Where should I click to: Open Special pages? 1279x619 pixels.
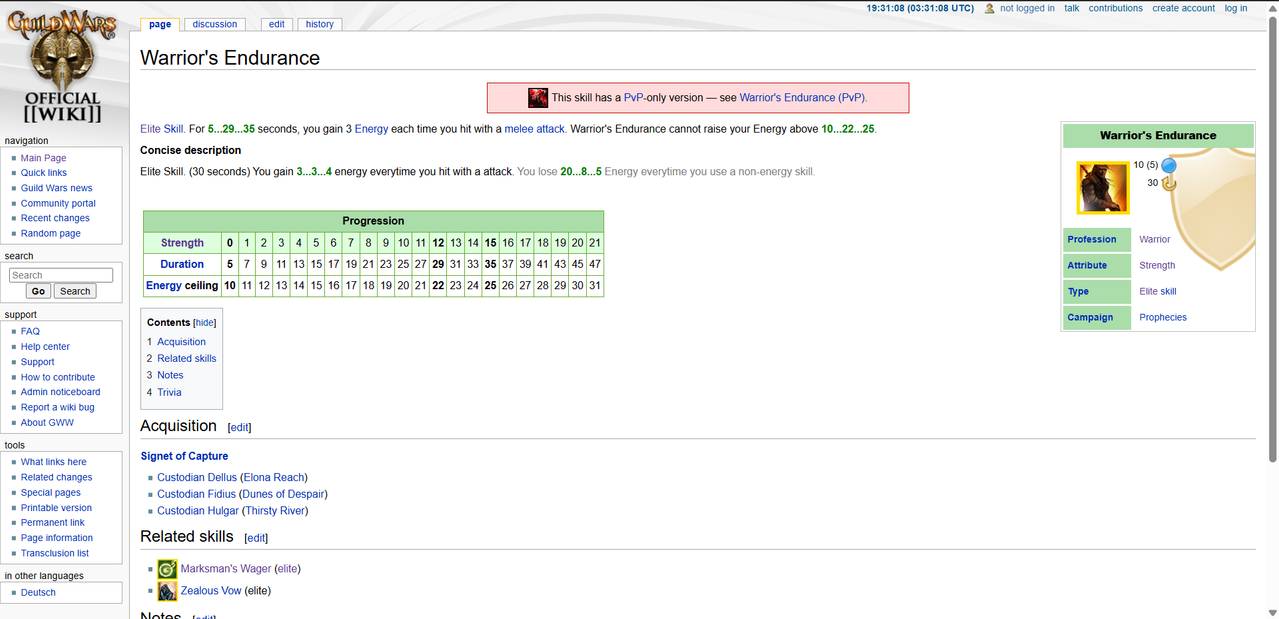tap(51, 492)
